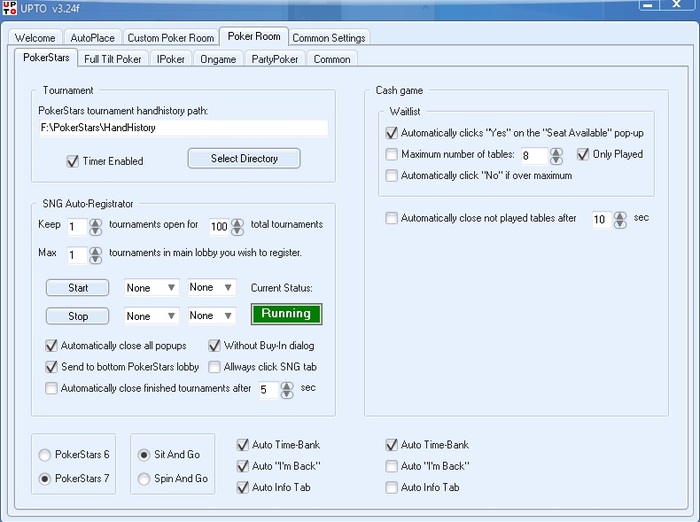Adjust the Max tournaments in lobby spinner arrows

(96, 255)
